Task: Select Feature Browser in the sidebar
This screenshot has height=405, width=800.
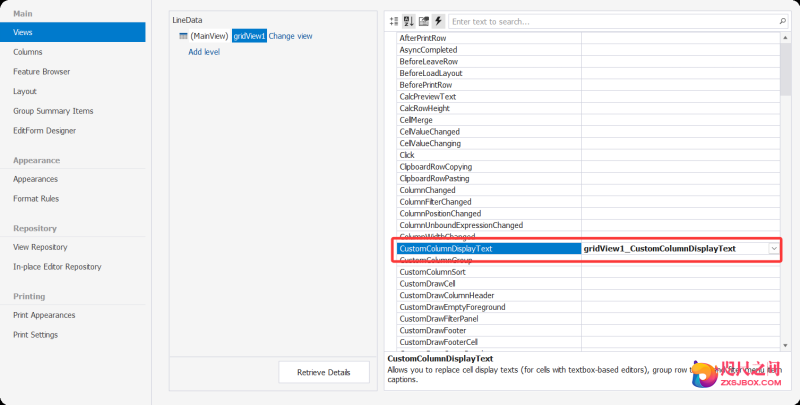Action: click(42, 72)
